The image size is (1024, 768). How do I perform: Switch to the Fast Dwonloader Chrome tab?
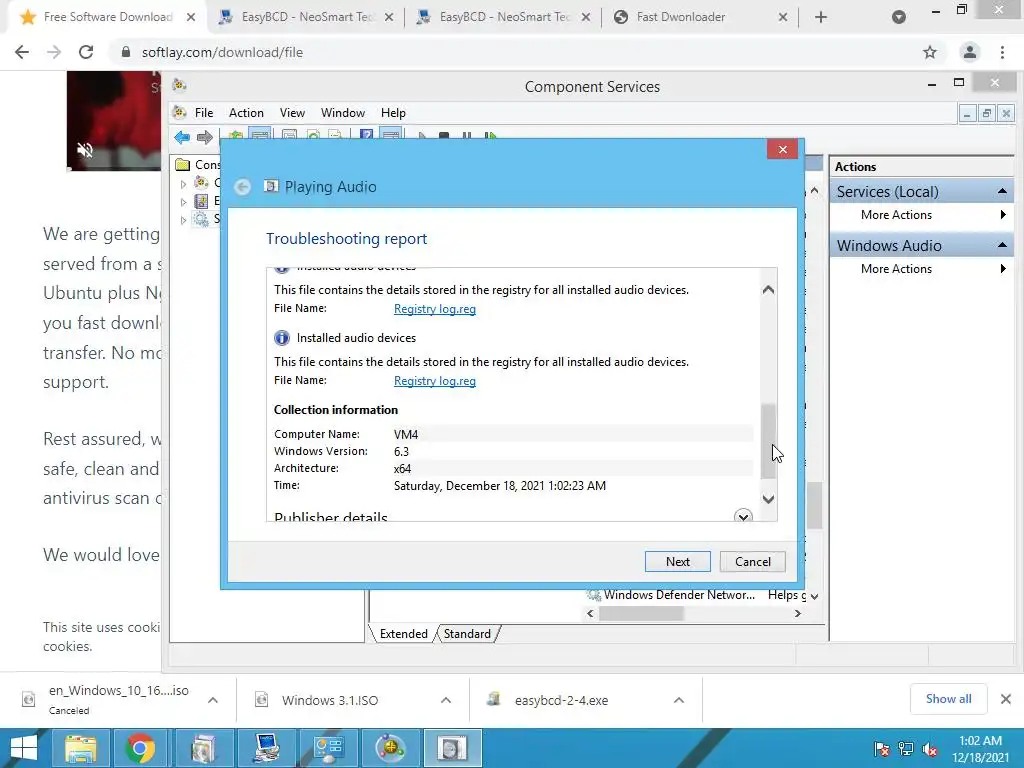click(699, 17)
